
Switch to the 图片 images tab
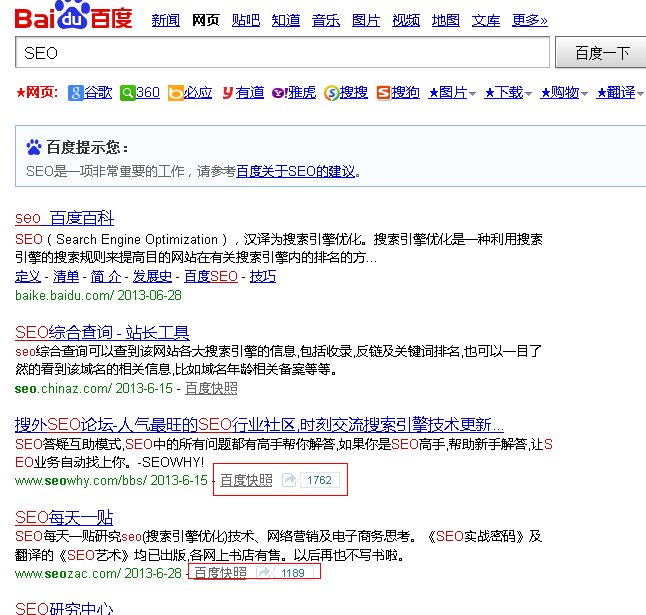[x=366, y=20]
